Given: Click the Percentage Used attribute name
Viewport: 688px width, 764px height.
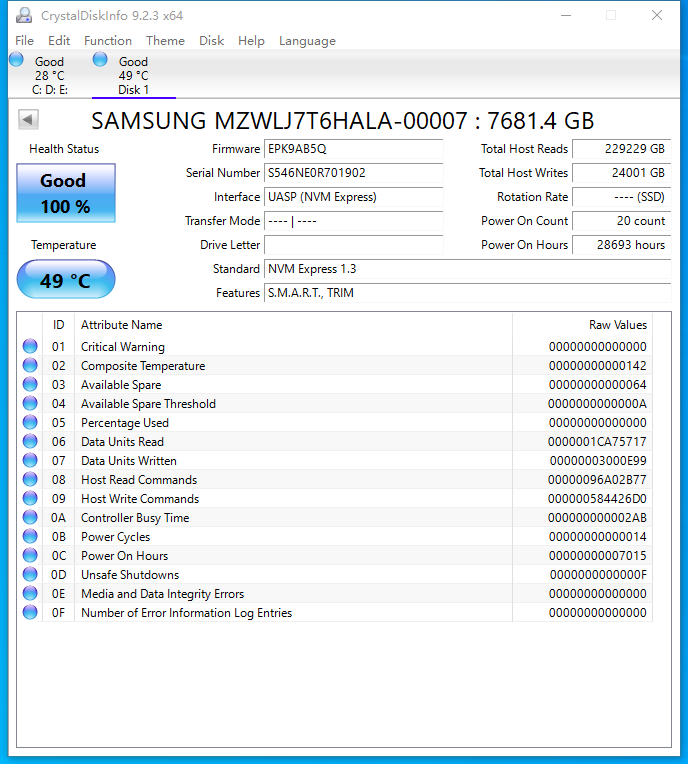Looking at the screenshot, I should click(125, 422).
